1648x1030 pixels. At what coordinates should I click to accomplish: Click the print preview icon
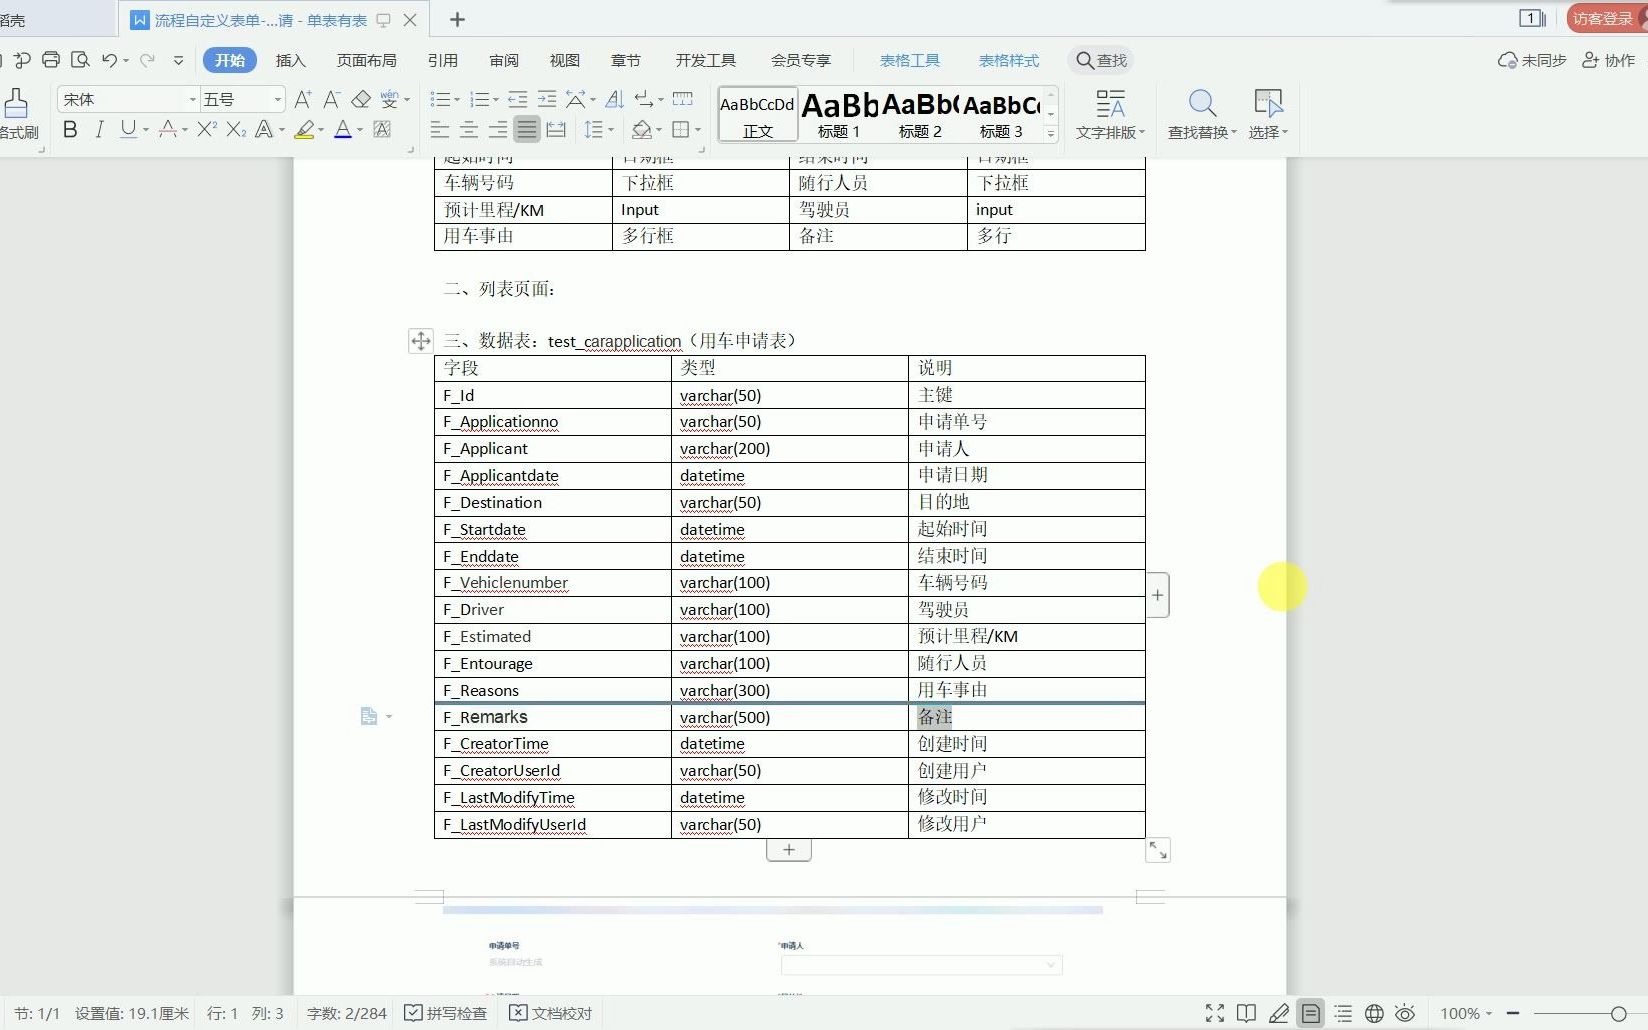[80, 60]
